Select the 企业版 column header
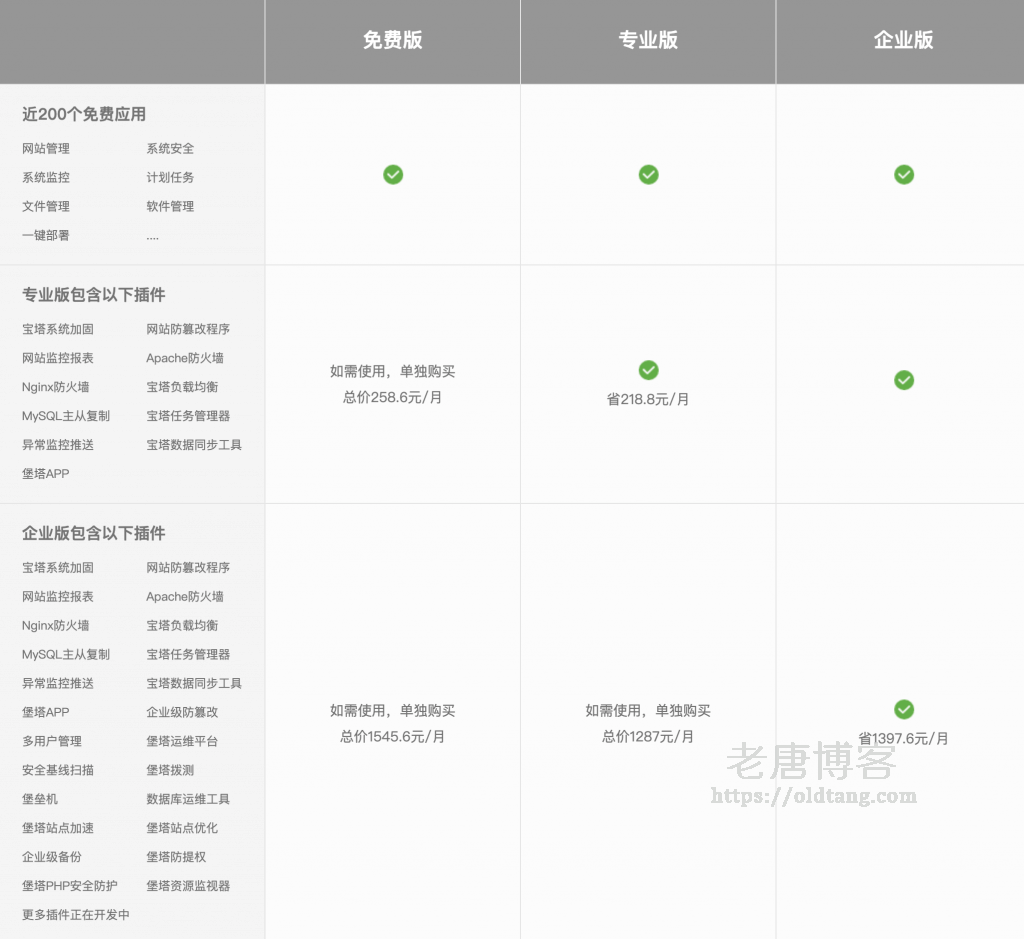 903,41
